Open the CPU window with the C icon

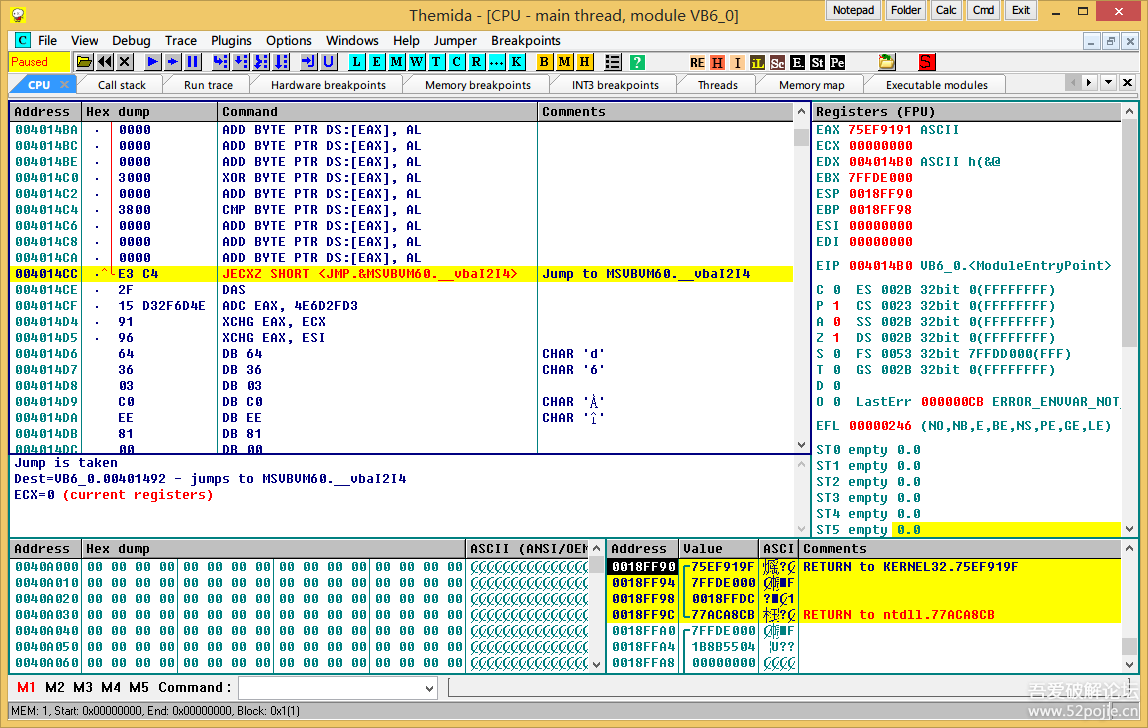(x=457, y=62)
